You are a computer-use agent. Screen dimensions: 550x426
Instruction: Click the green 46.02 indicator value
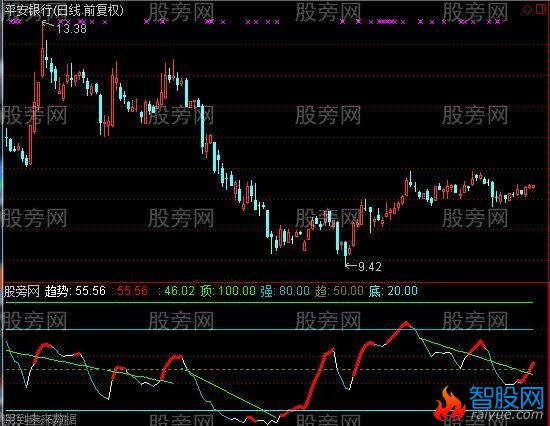coord(179,291)
